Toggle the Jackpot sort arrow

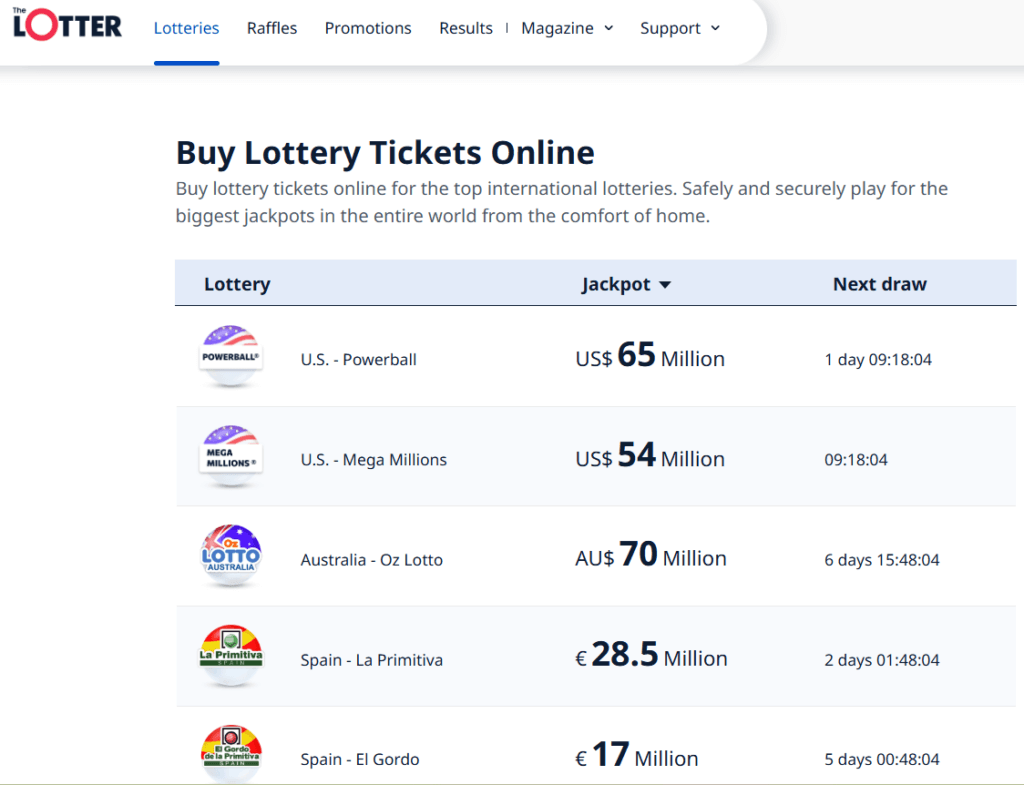665,285
